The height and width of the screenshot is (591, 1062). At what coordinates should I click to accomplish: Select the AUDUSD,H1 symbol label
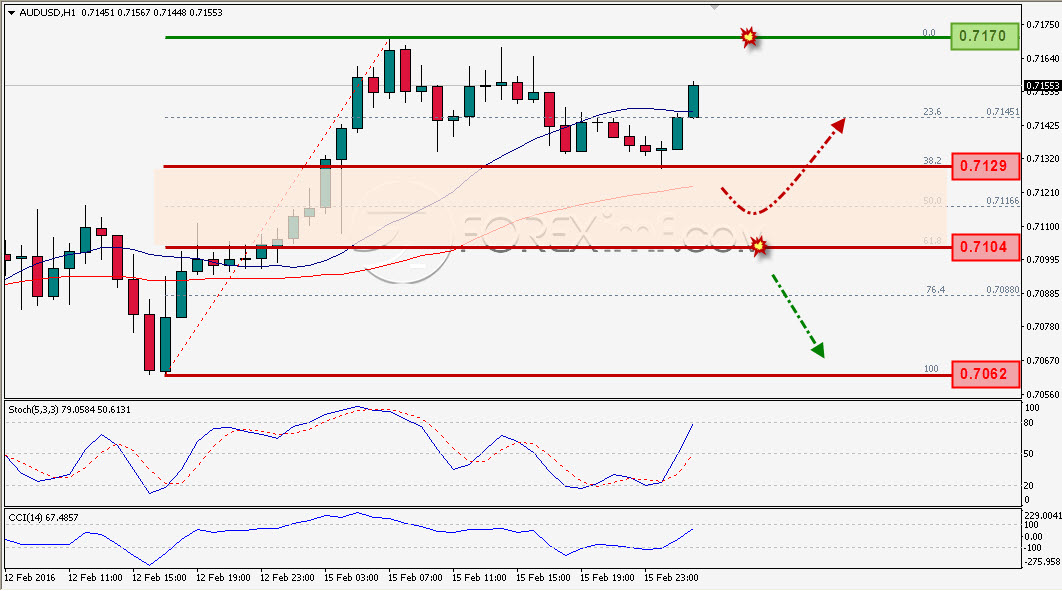click(x=47, y=13)
